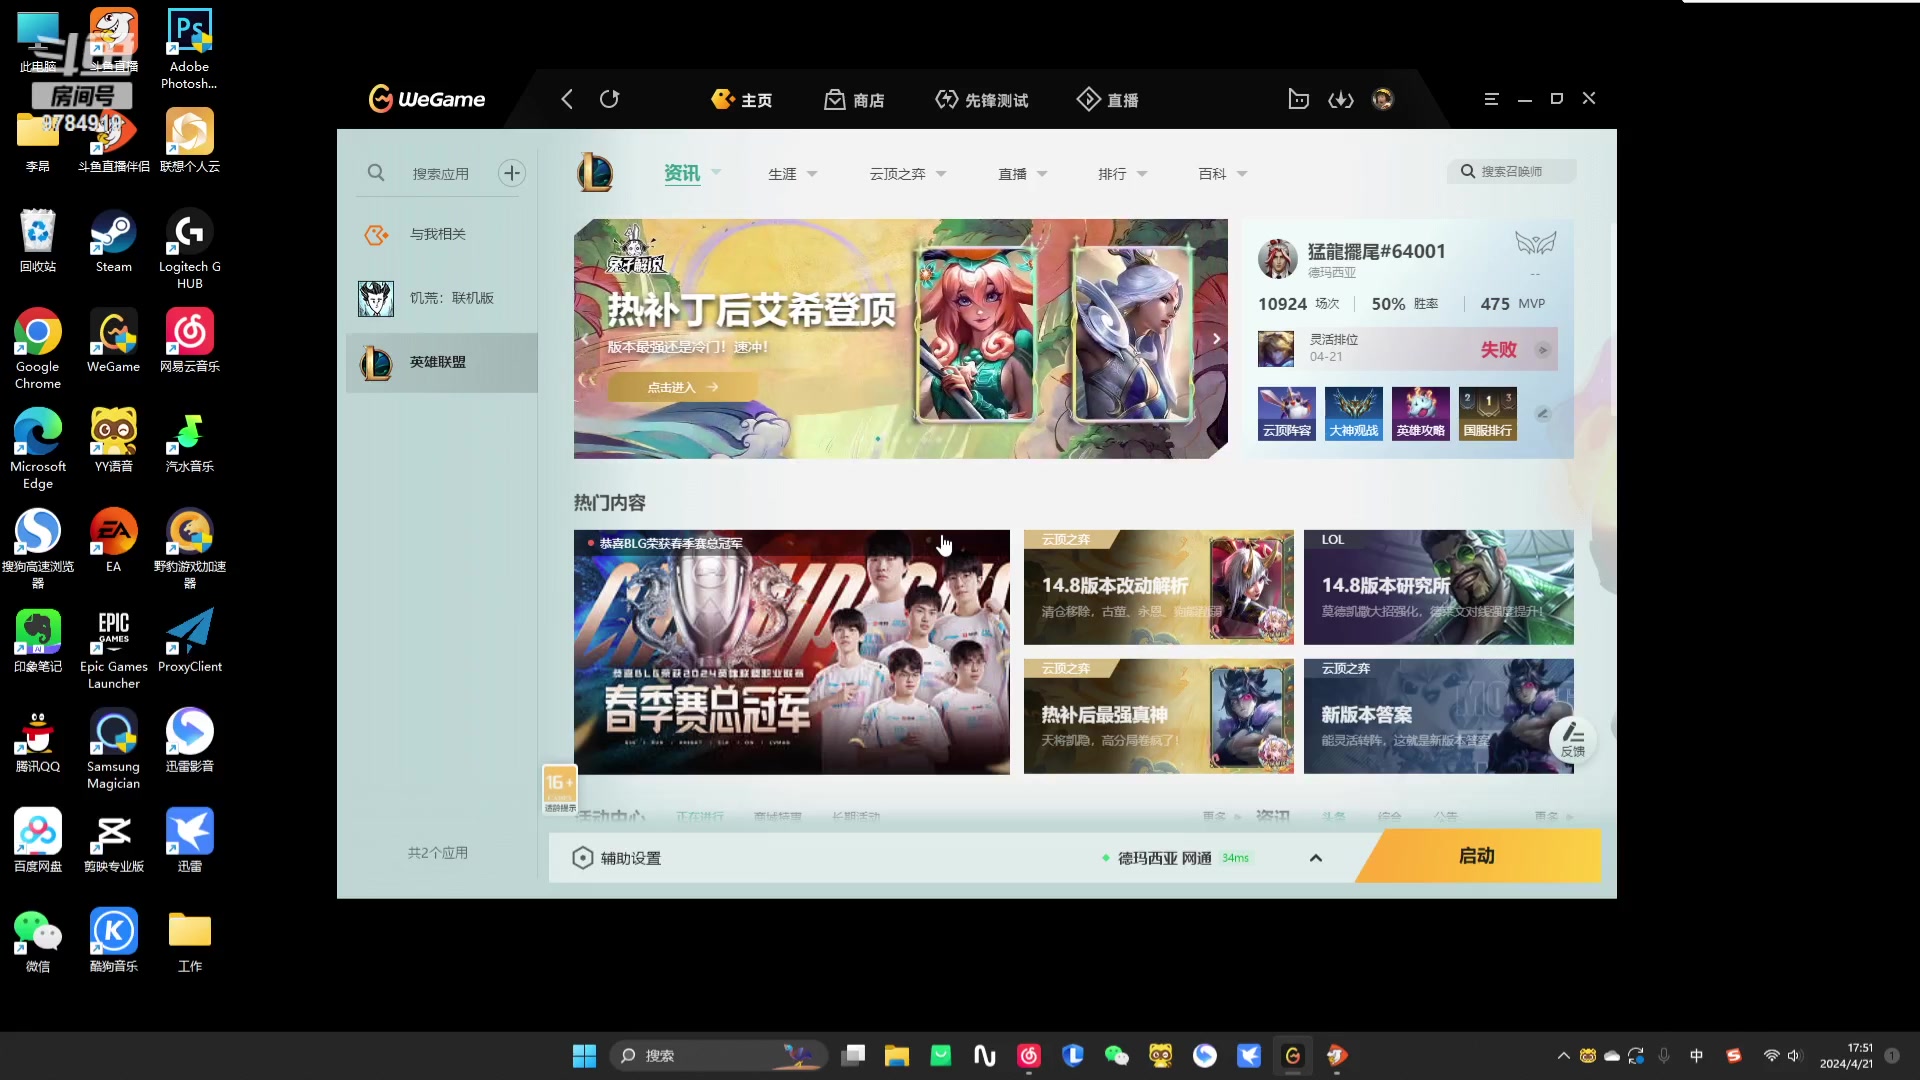Switch to 商店 top tab
The image size is (1920, 1080).
click(x=854, y=100)
